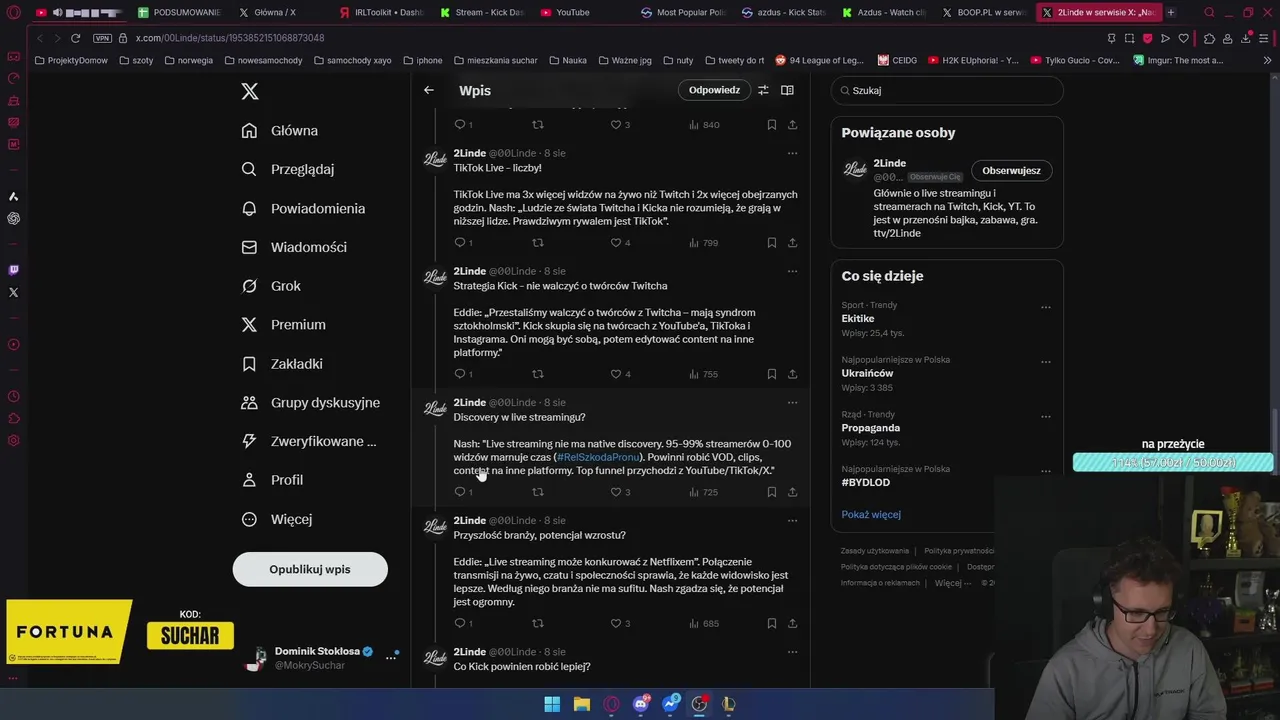The height and width of the screenshot is (720, 1280).
Task: Open the Premium item in the sidebar
Action: point(285,325)
